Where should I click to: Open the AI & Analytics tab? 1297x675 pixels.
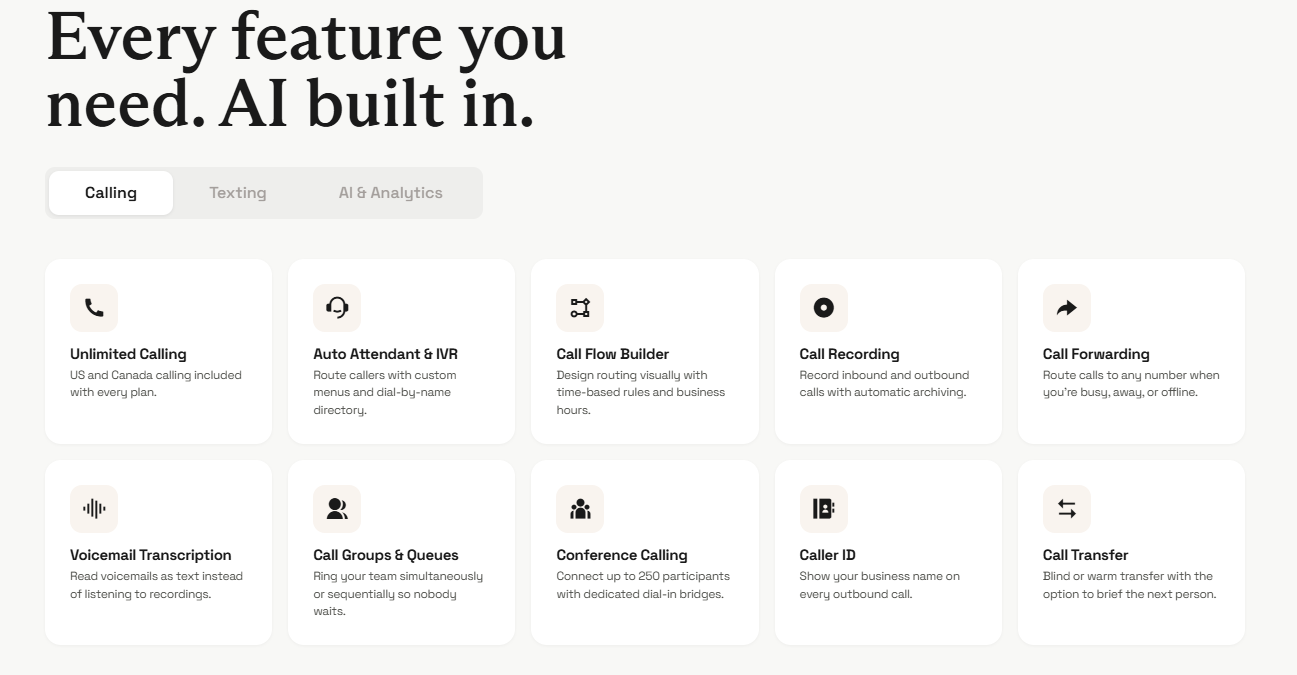click(x=391, y=193)
